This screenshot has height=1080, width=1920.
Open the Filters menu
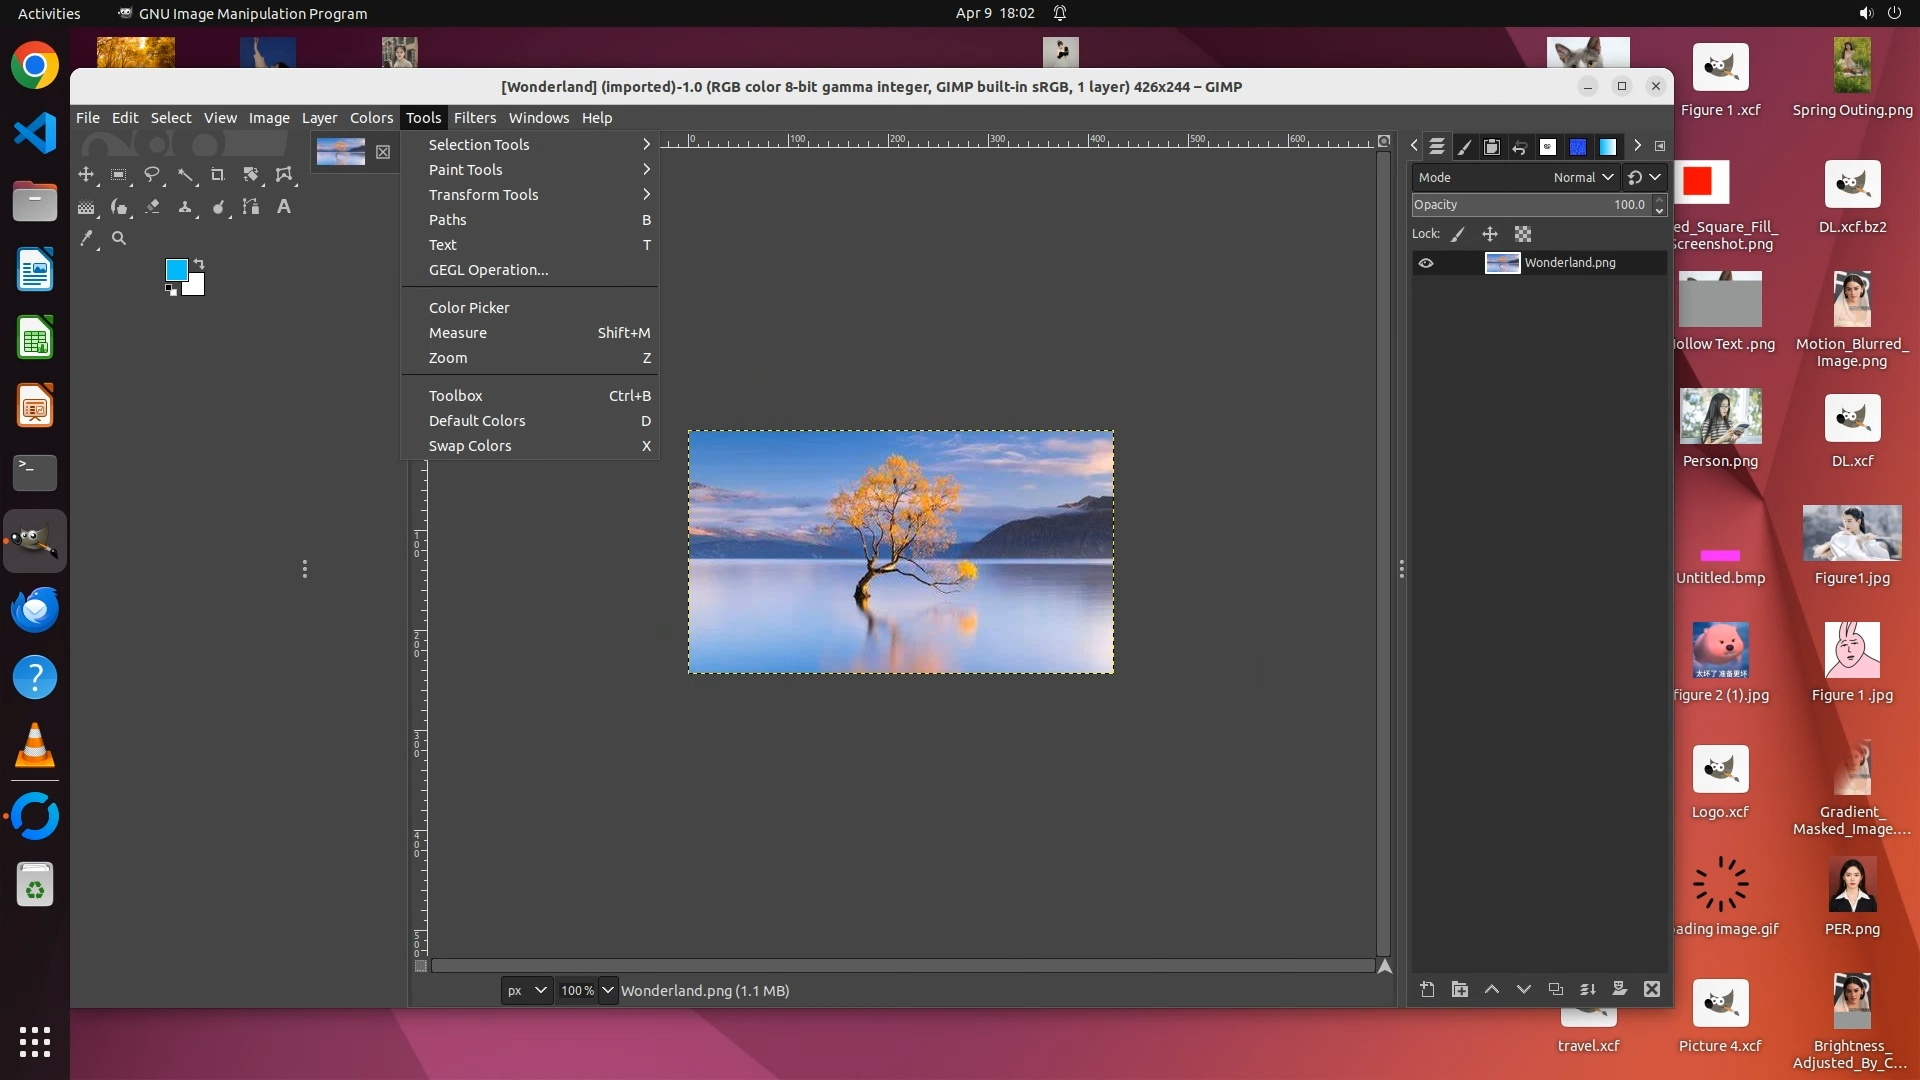[x=474, y=118]
